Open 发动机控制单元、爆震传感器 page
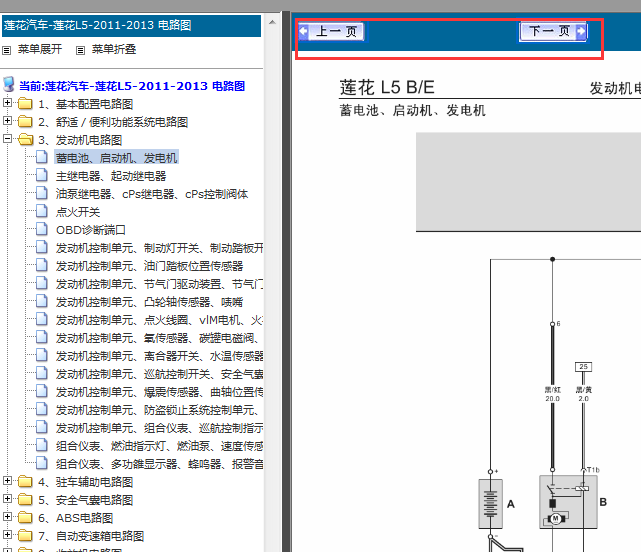Screen dimensions: 641x552 click(159, 392)
